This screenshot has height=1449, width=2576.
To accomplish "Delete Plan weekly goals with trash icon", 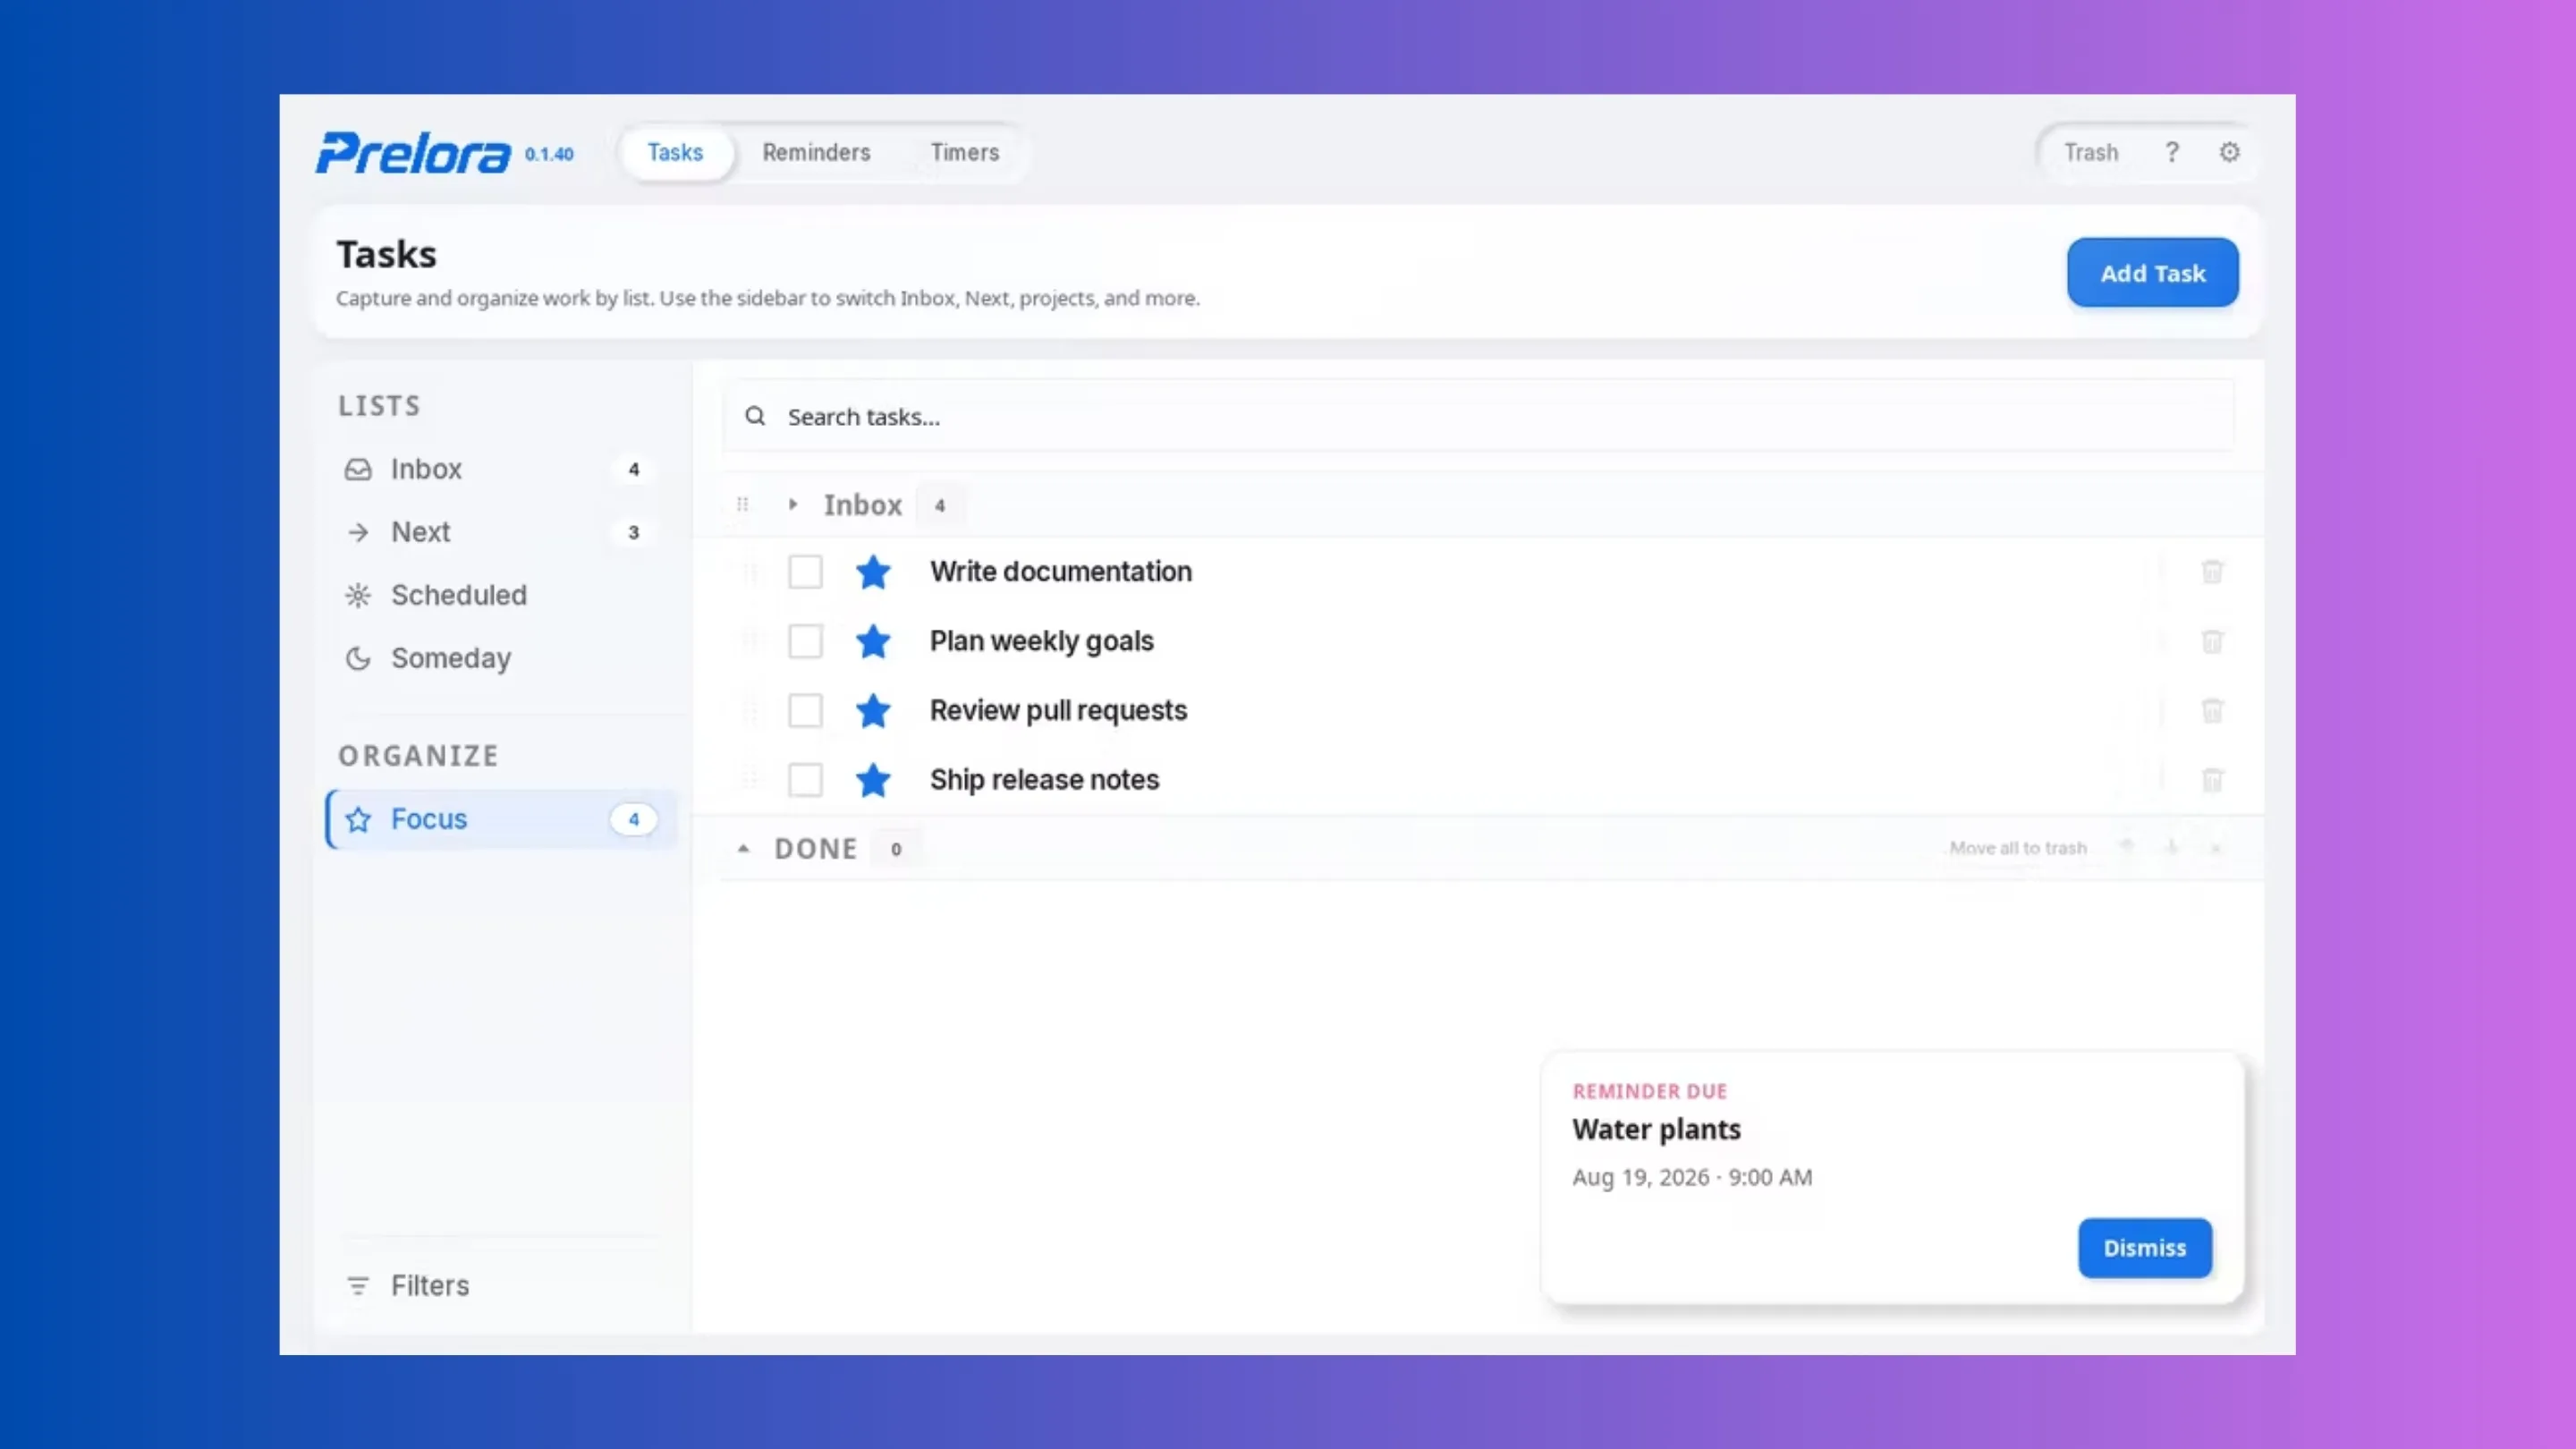I will [x=2212, y=641].
